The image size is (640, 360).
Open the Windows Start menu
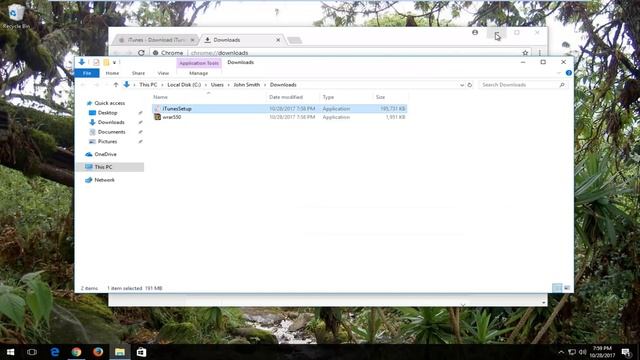tap(11, 352)
